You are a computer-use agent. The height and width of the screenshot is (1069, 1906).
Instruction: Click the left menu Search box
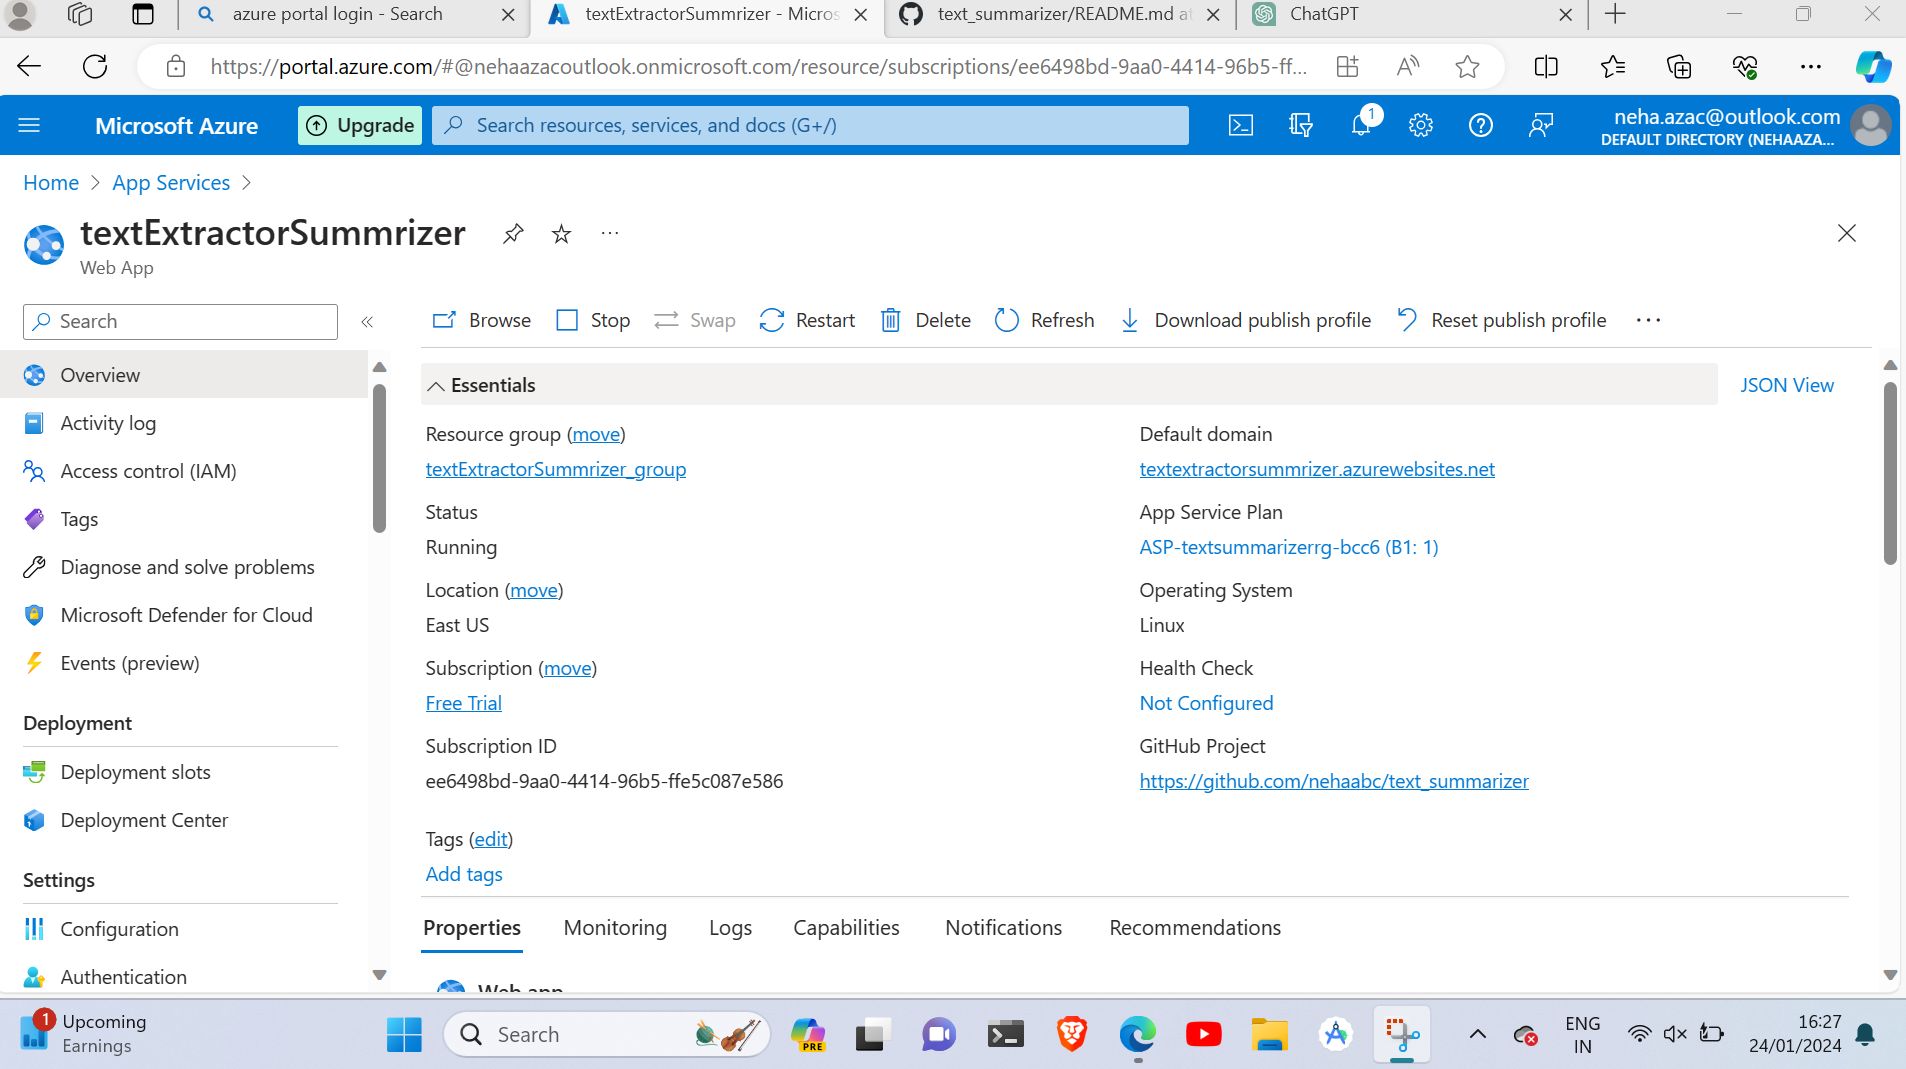point(180,321)
